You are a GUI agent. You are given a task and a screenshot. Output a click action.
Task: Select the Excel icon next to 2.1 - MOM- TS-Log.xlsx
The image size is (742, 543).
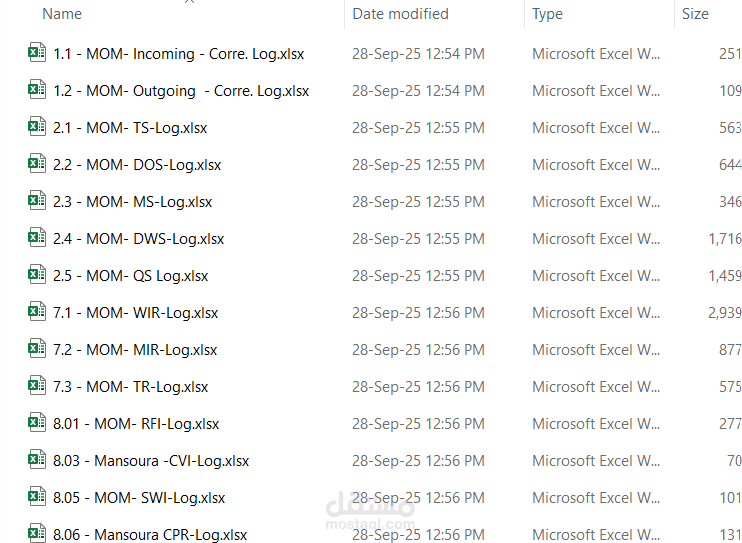pos(37,126)
